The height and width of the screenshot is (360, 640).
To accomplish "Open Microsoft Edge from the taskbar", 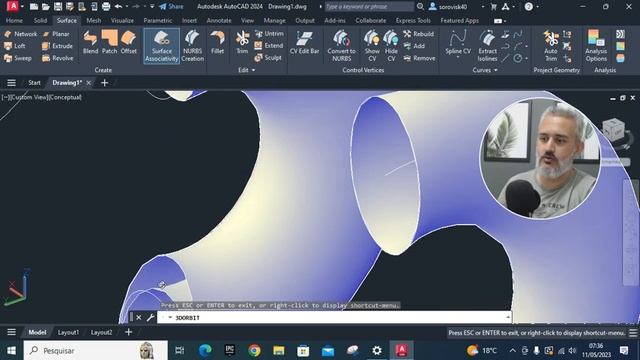I will pyautogui.click(x=205, y=350).
